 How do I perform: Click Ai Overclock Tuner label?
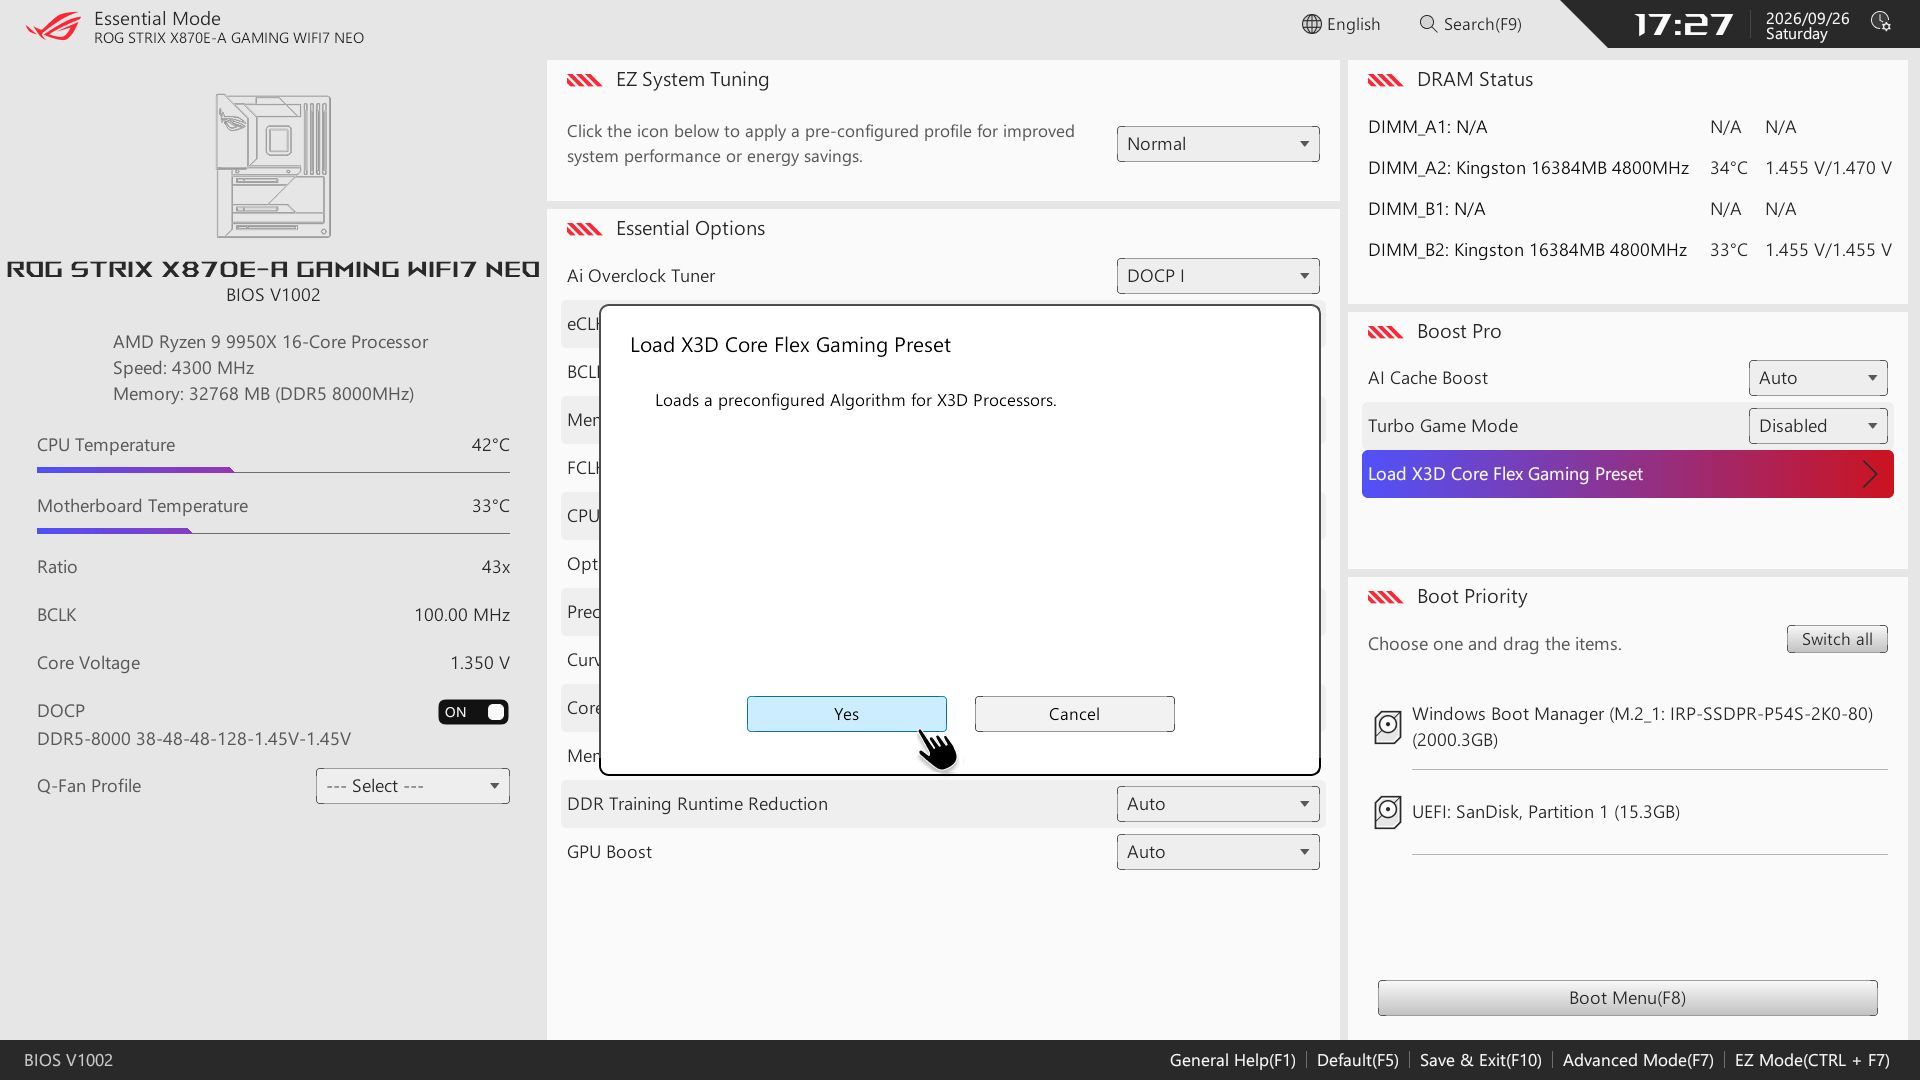641,276
